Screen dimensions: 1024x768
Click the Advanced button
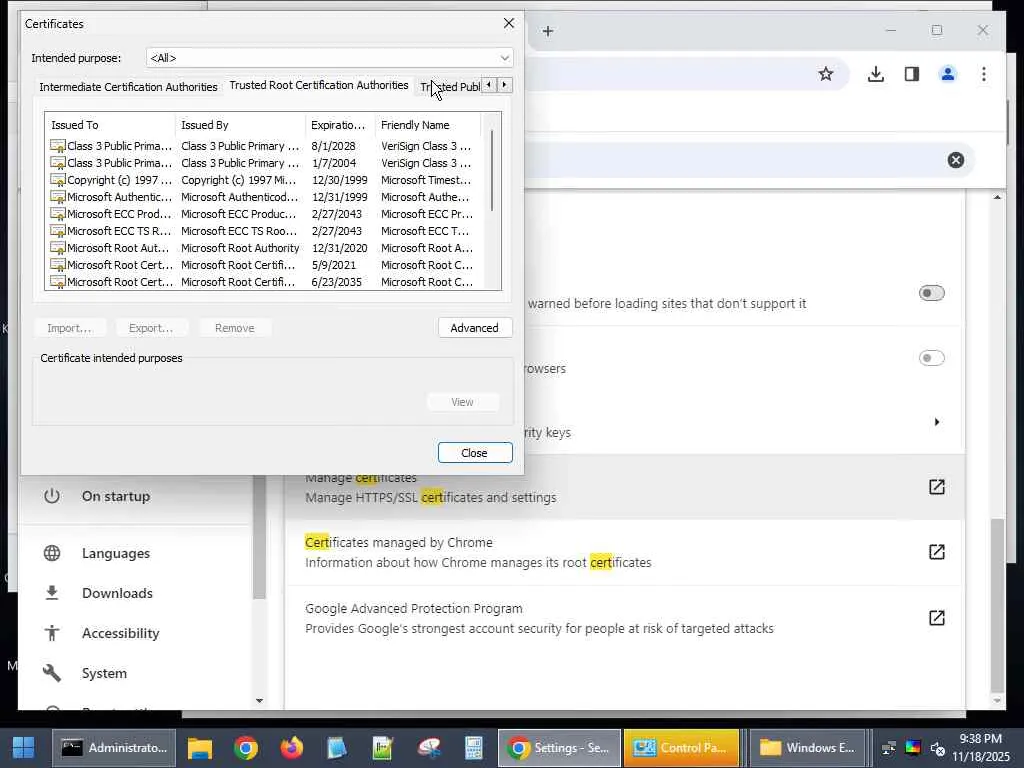tap(475, 328)
